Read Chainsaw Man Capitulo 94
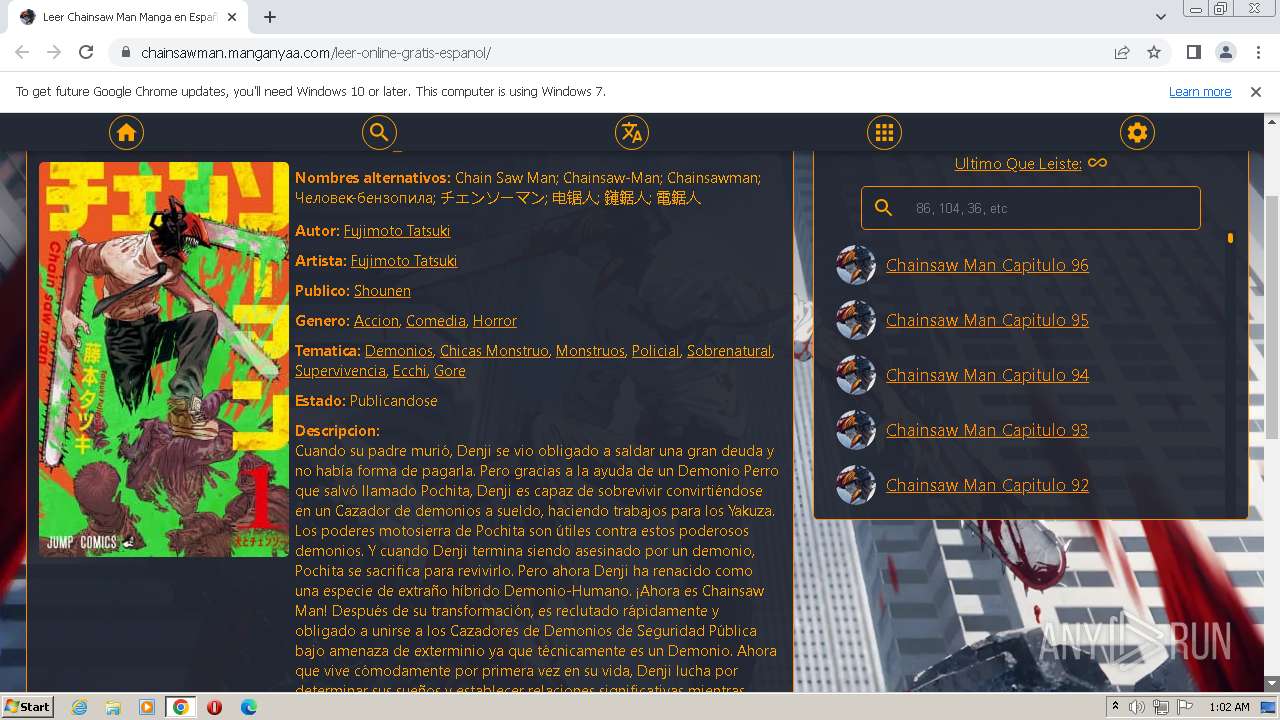 pos(987,375)
